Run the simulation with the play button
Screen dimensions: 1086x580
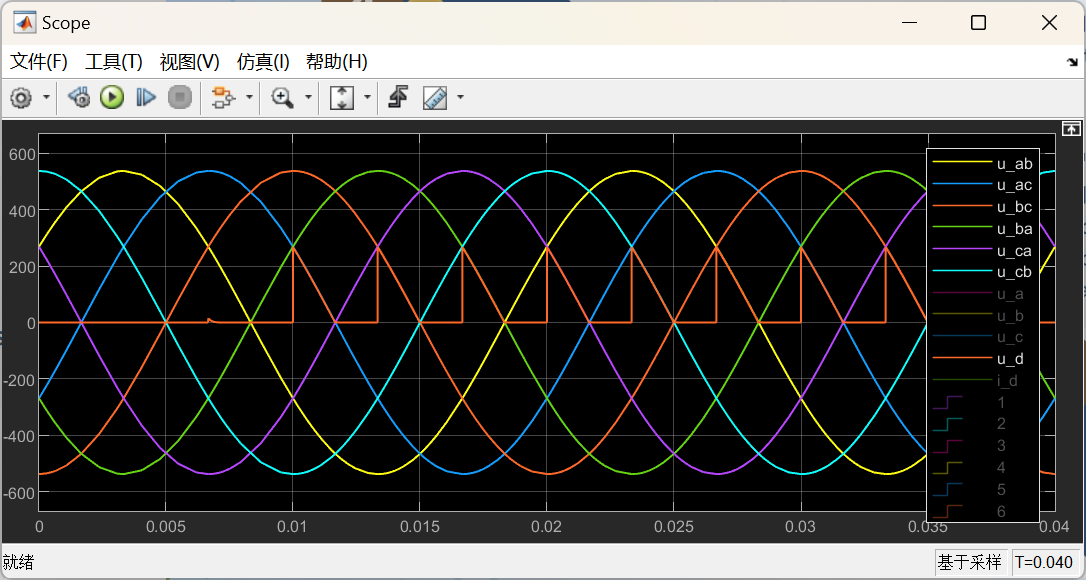(x=112, y=98)
